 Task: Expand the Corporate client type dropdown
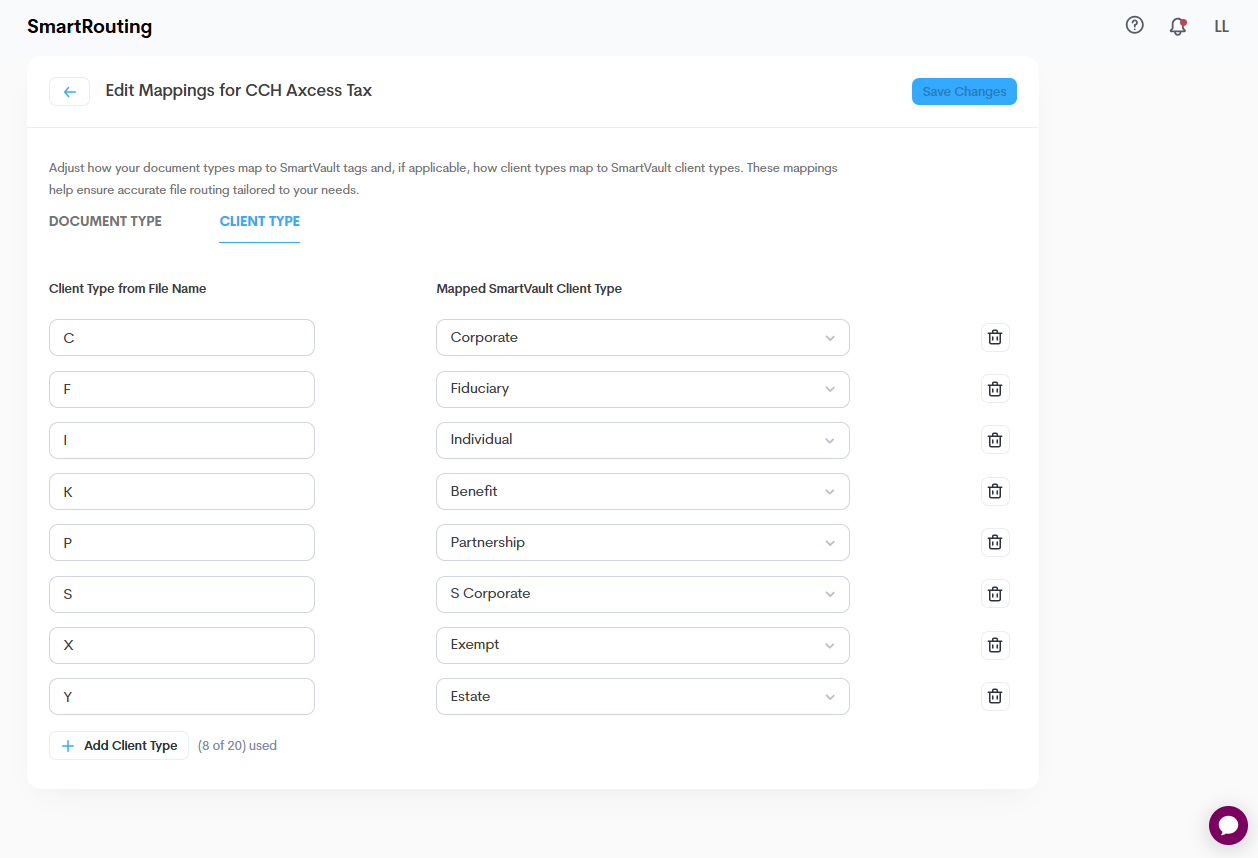point(642,338)
